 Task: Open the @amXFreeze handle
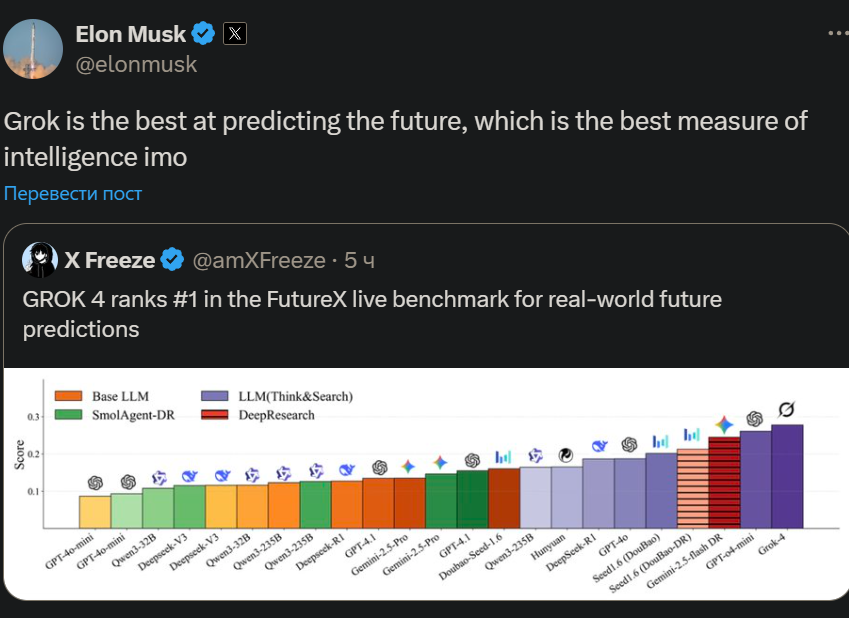pyautogui.click(x=259, y=260)
